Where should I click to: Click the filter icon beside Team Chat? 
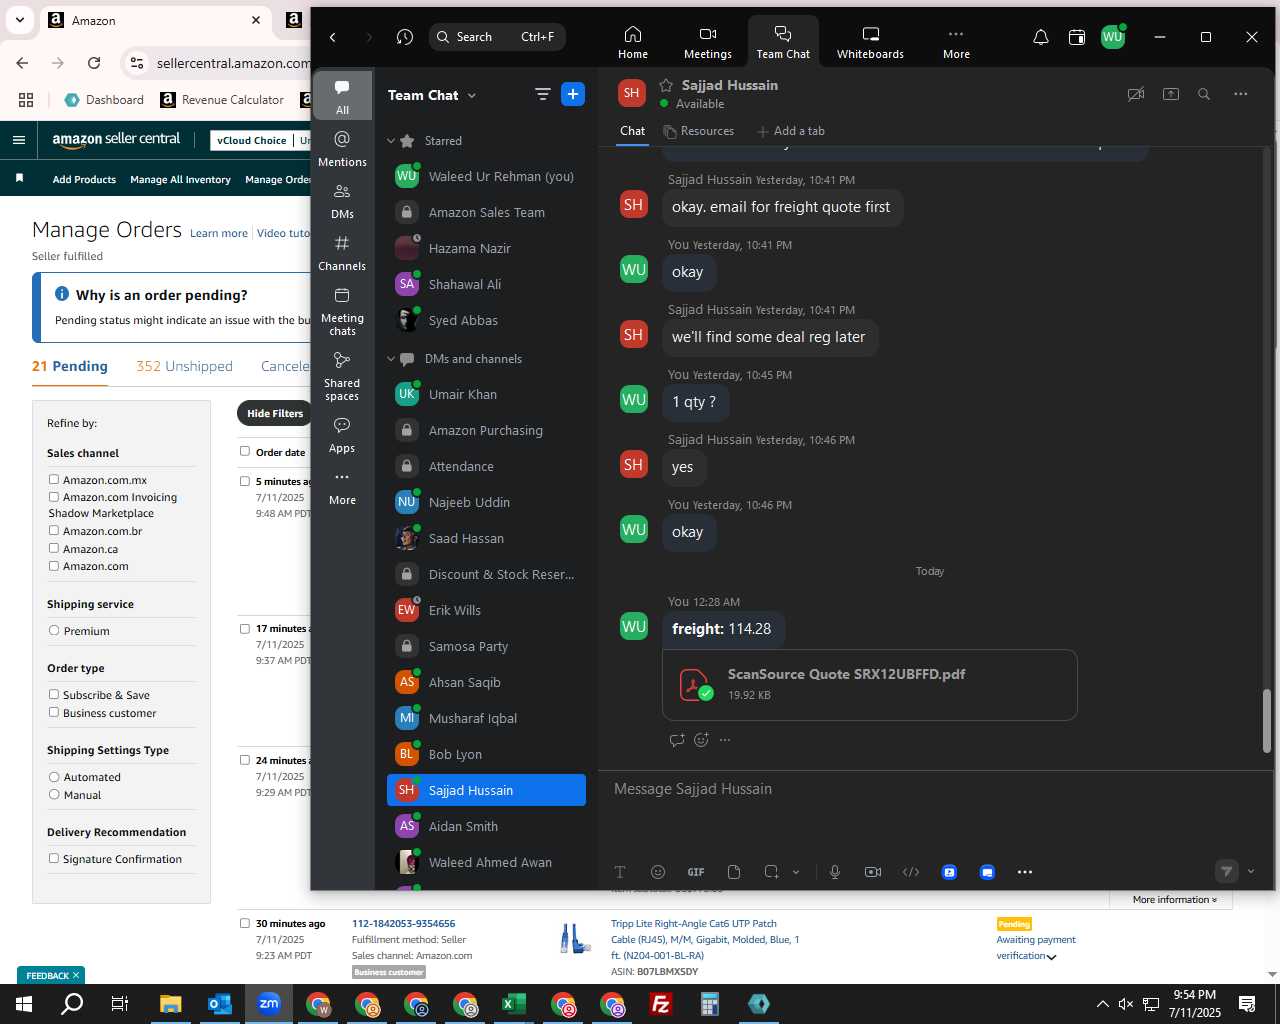542,94
